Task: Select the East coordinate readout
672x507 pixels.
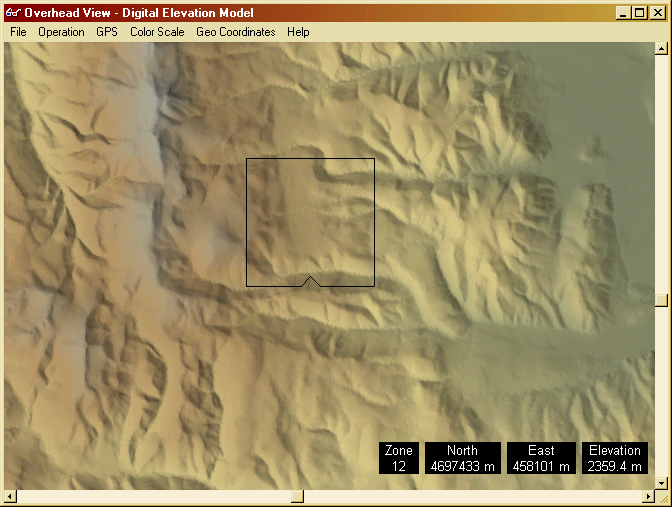Action: tap(541, 458)
